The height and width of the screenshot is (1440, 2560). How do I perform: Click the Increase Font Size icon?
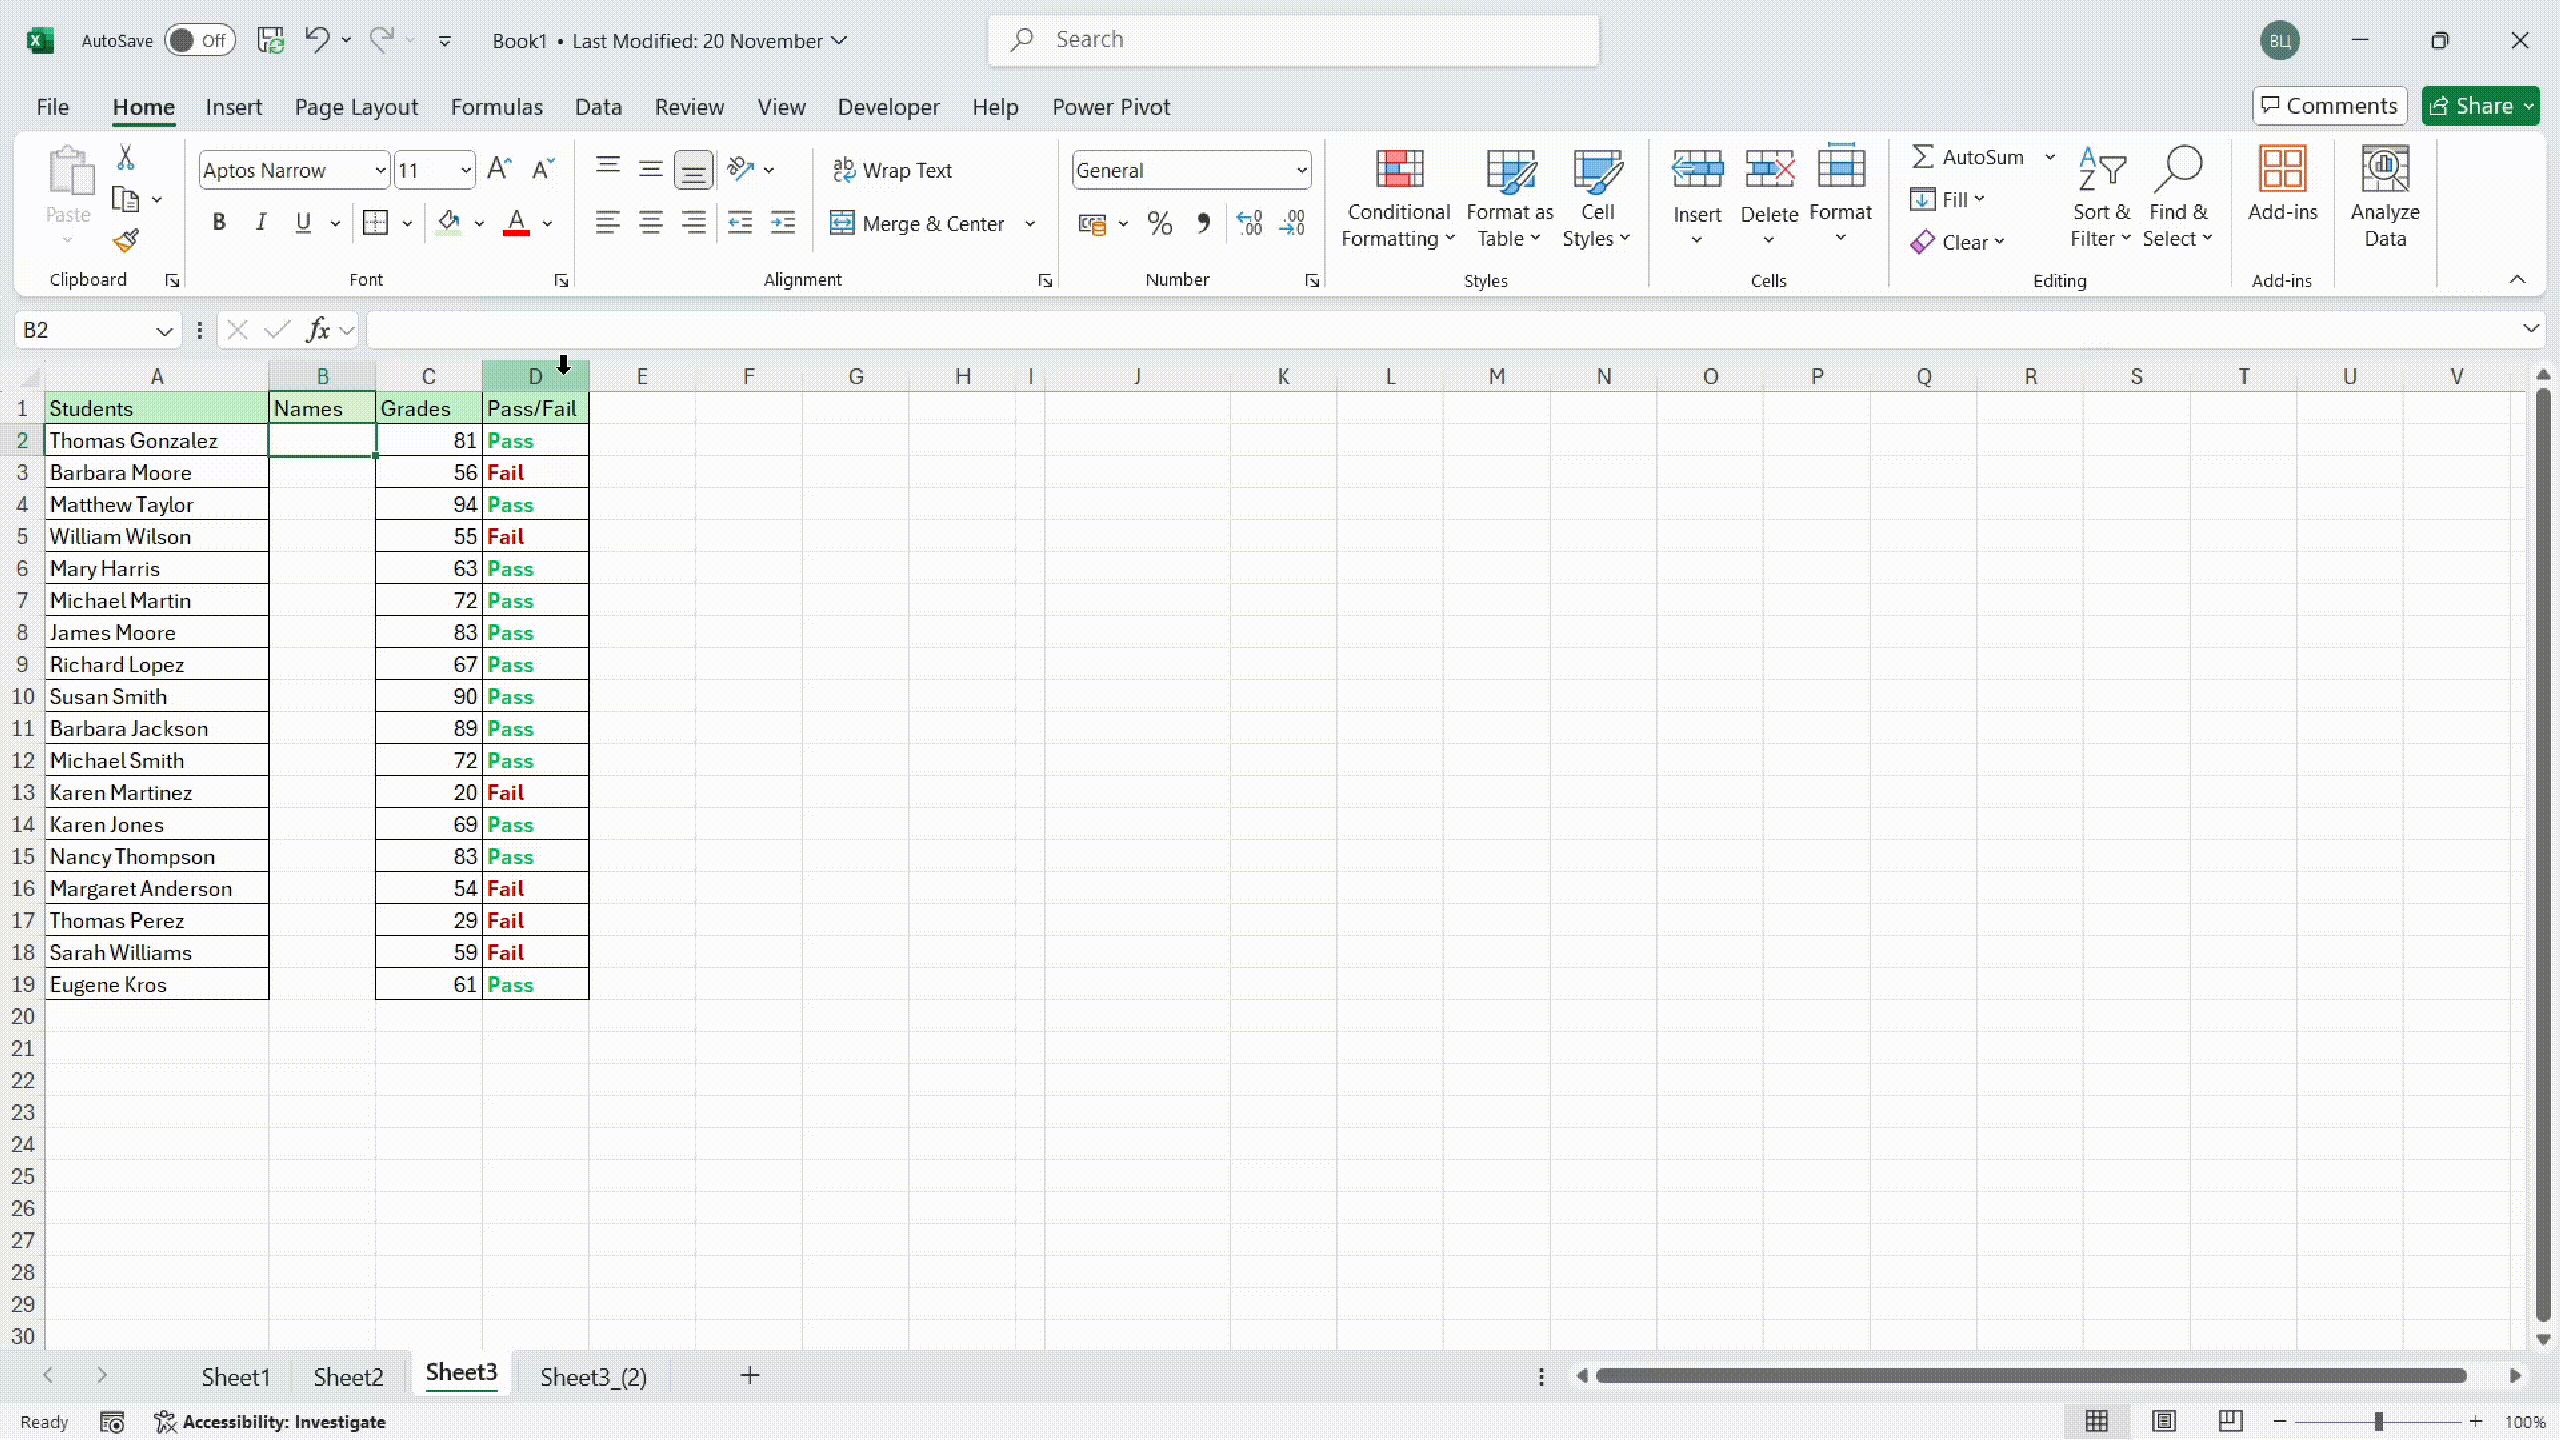click(x=499, y=169)
